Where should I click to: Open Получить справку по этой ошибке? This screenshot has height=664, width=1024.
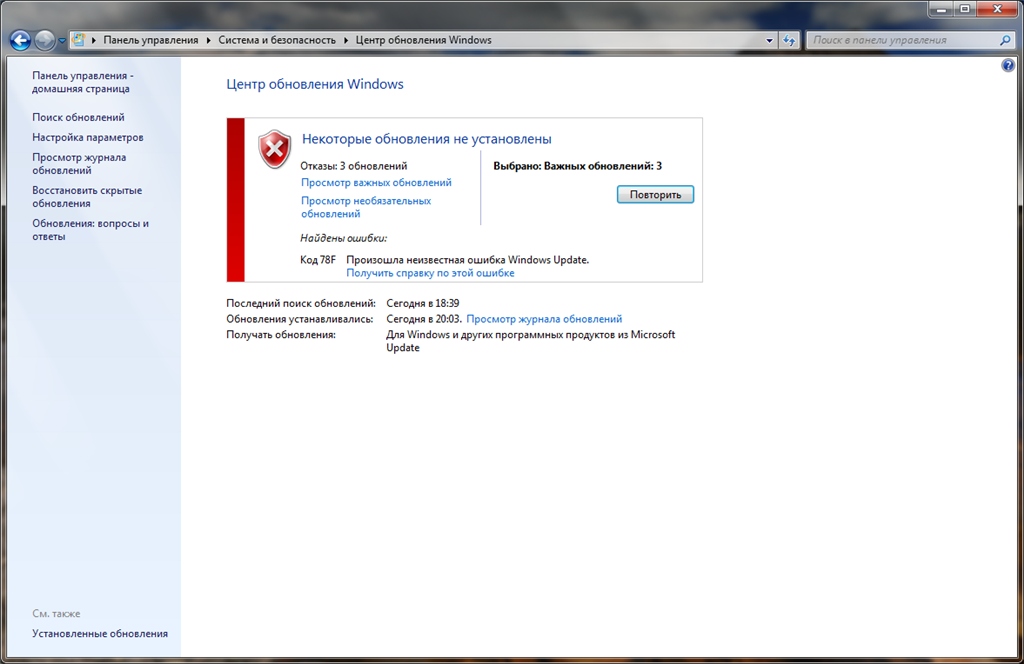click(430, 274)
